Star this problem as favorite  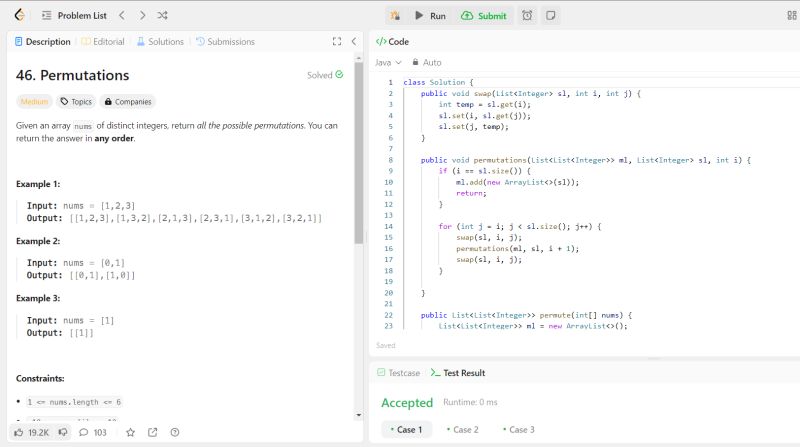[130, 432]
